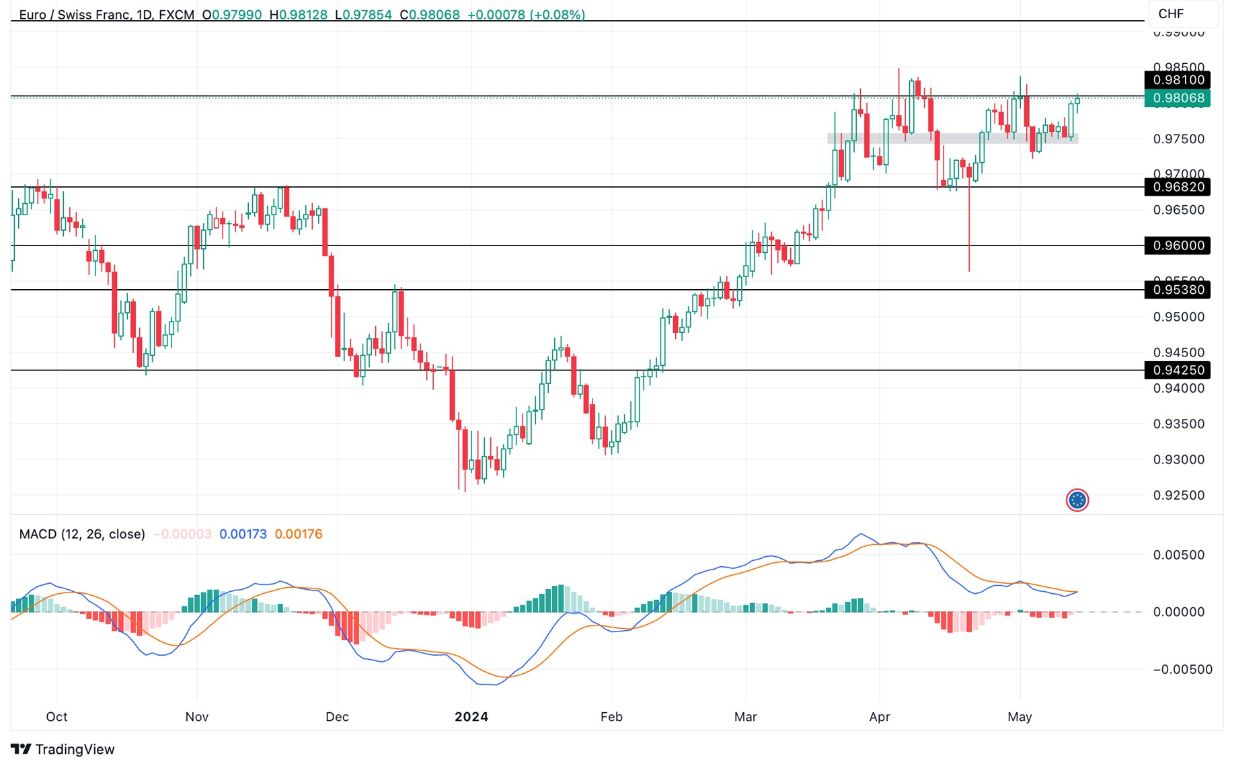The width and height of the screenshot is (1234, 768).
Task: Click the EU flag economic event marker
Action: pyautogui.click(x=1077, y=498)
